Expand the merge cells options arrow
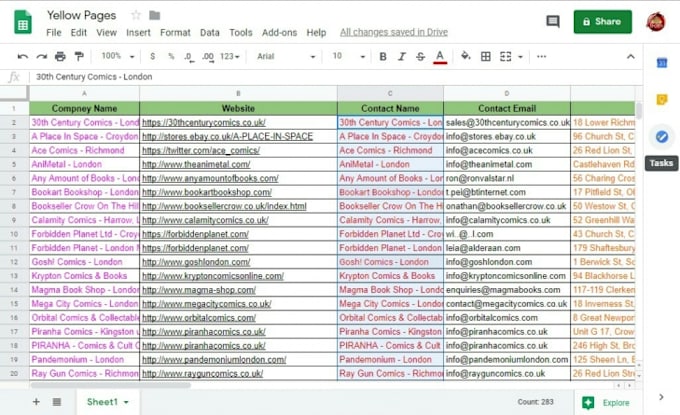 coord(520,57)
